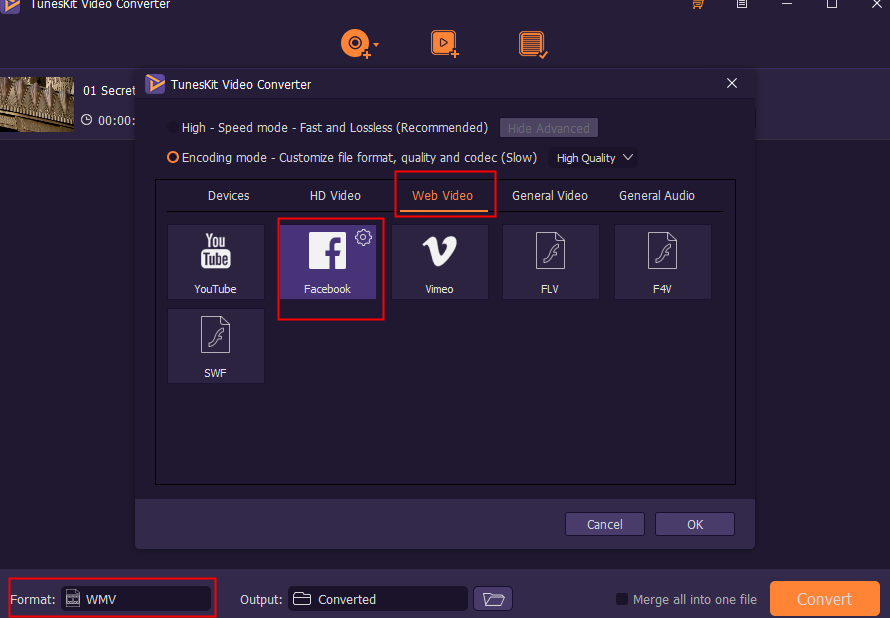
Task: Open the High Quality dropdown
Action: point(593,158)
